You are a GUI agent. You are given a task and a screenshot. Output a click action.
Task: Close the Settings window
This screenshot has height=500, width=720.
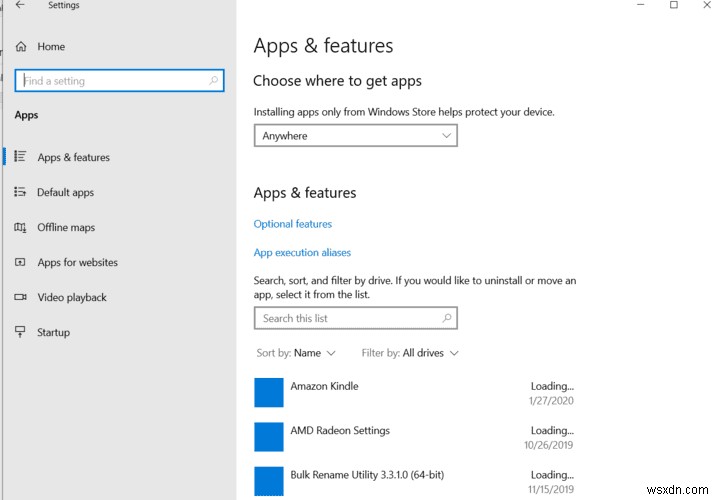[x=707, y=5]
